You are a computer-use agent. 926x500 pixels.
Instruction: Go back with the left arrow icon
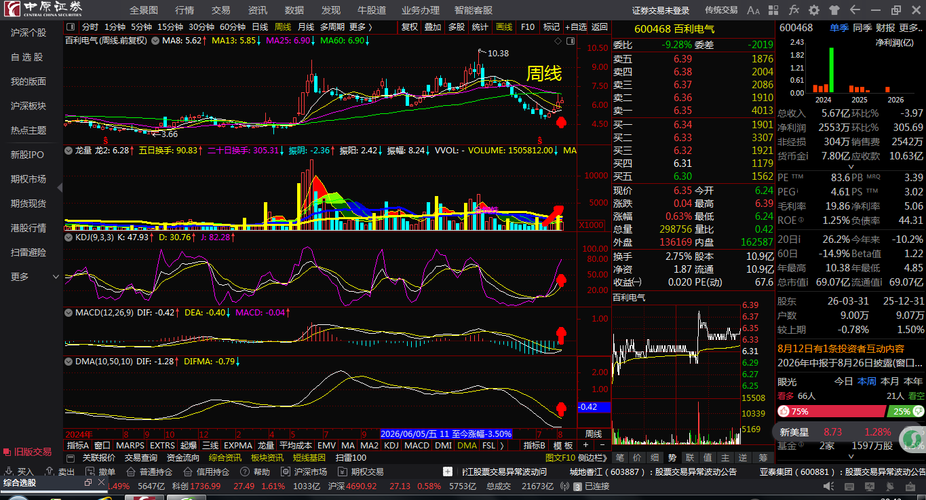coord(855,10)
